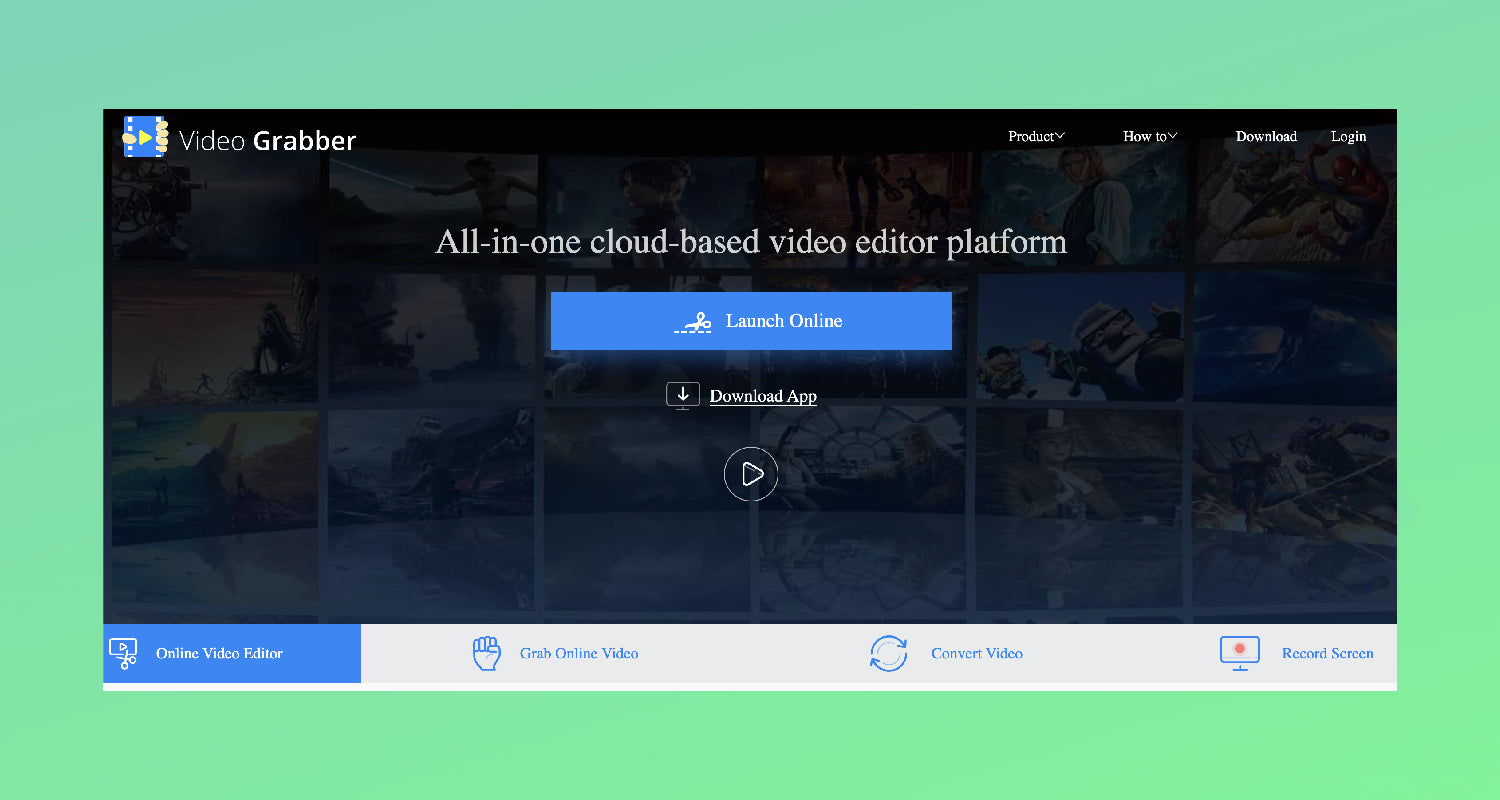1500x800 pixels.
Task: Click the headline All-in-one cloud-based video editor platform
Action: click(751, 242)
